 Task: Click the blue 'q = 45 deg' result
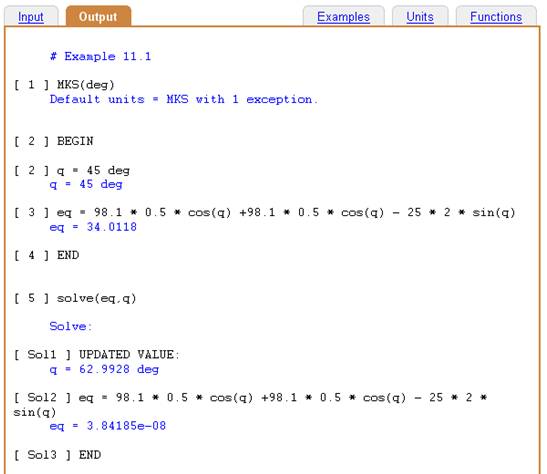point(86,184)
